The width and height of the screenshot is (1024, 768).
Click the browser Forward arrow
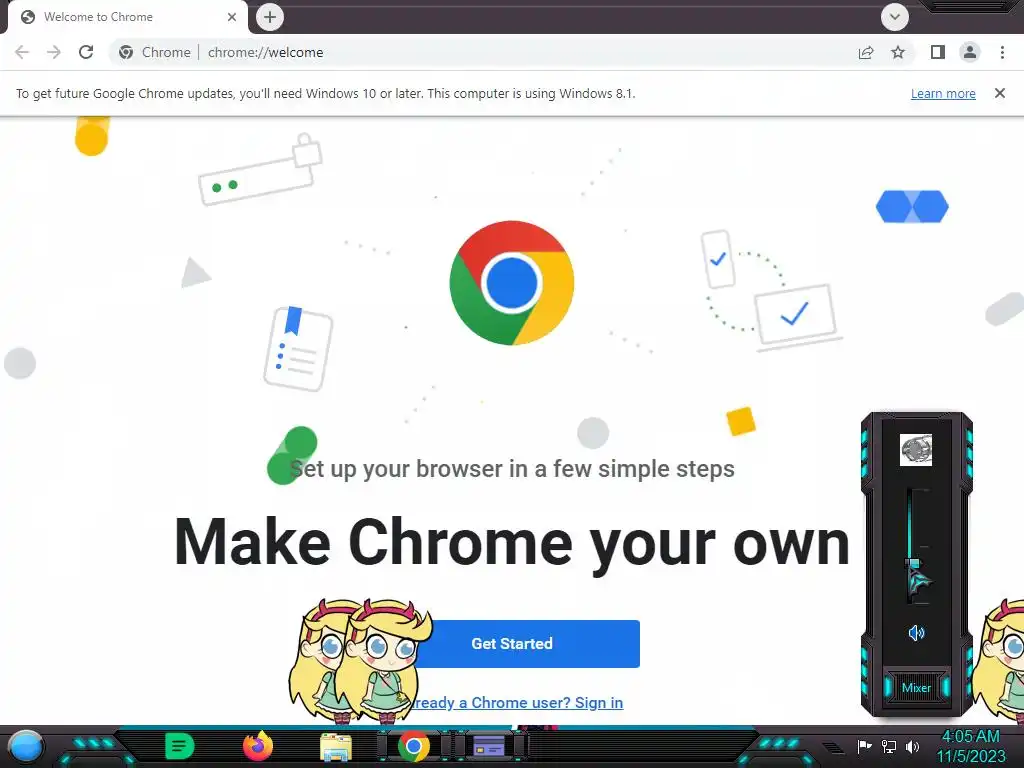pyautogui.click(x=54, y=52)
